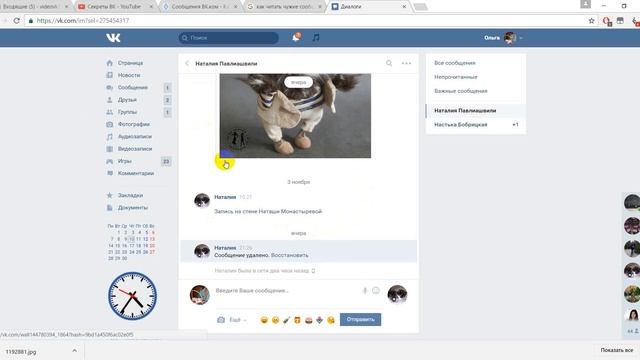Attach photo using camera icon
This screenshot has width=640, height=360.
coord(221,320)
